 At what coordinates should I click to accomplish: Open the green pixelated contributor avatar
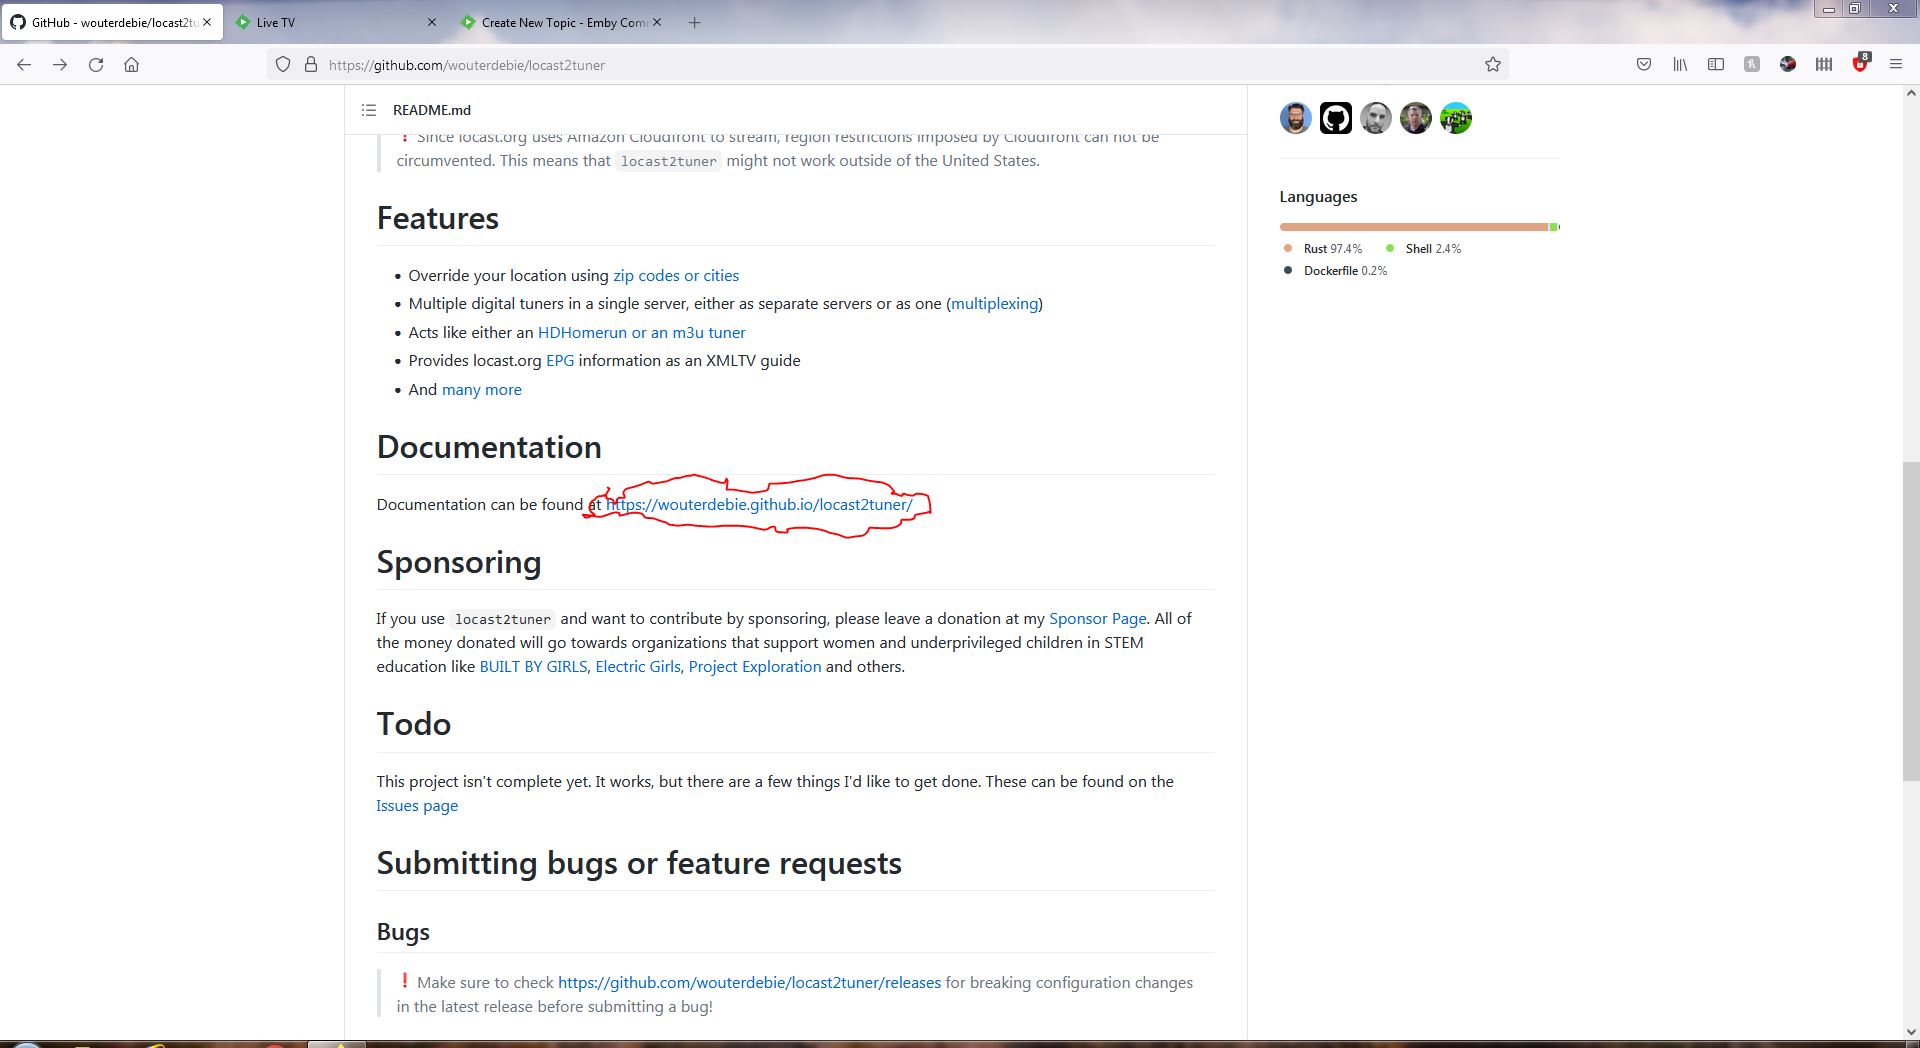click(1455, 118)
